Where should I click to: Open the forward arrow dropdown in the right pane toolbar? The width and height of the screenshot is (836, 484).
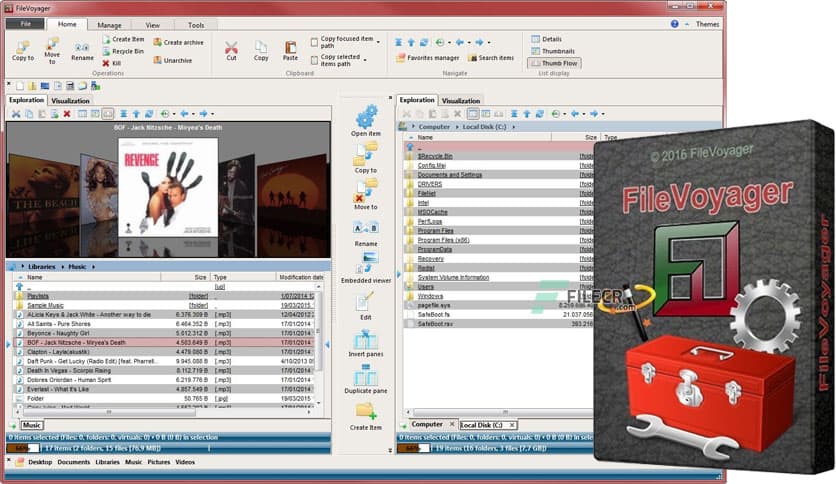602,114
